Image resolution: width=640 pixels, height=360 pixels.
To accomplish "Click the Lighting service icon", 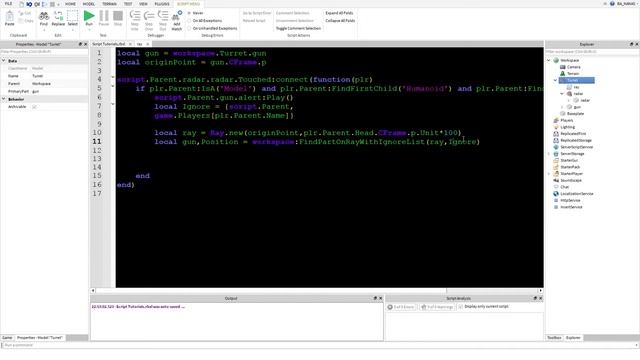I will 556,127.
